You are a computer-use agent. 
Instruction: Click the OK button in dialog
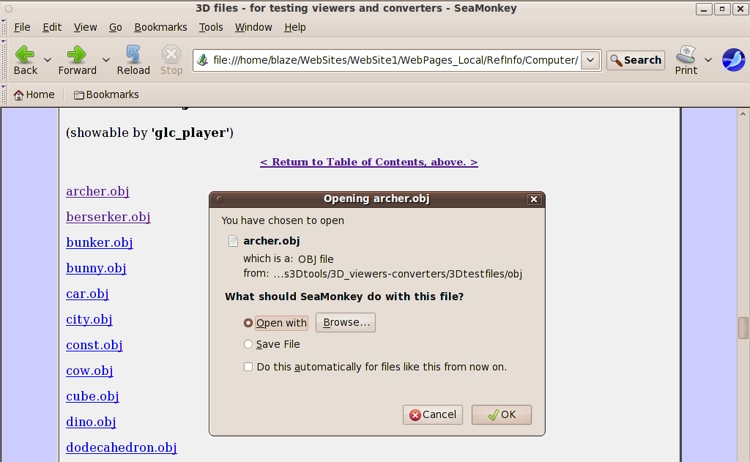point(501,415)
